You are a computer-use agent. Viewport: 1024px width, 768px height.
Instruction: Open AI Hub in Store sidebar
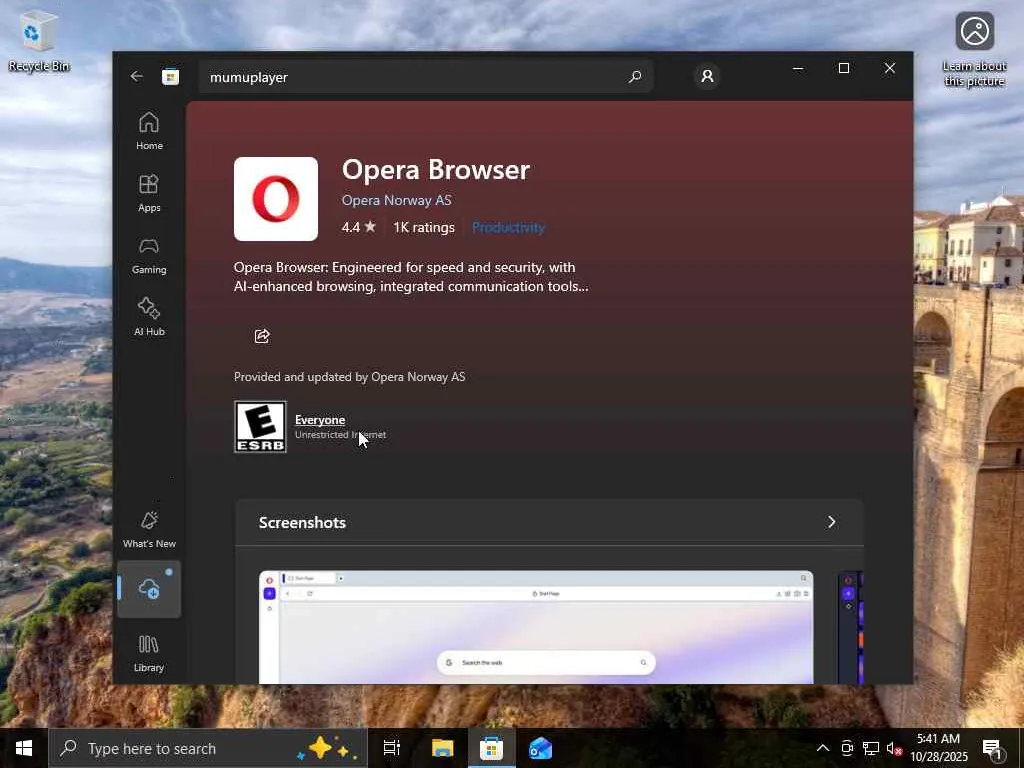coord(149,317)
